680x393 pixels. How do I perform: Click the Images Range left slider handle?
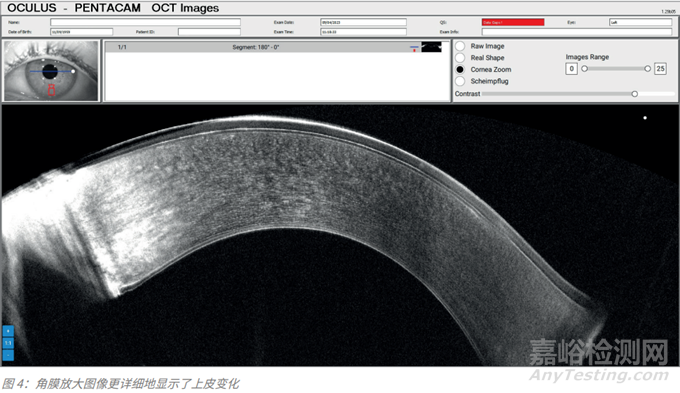tap(585, 69)
